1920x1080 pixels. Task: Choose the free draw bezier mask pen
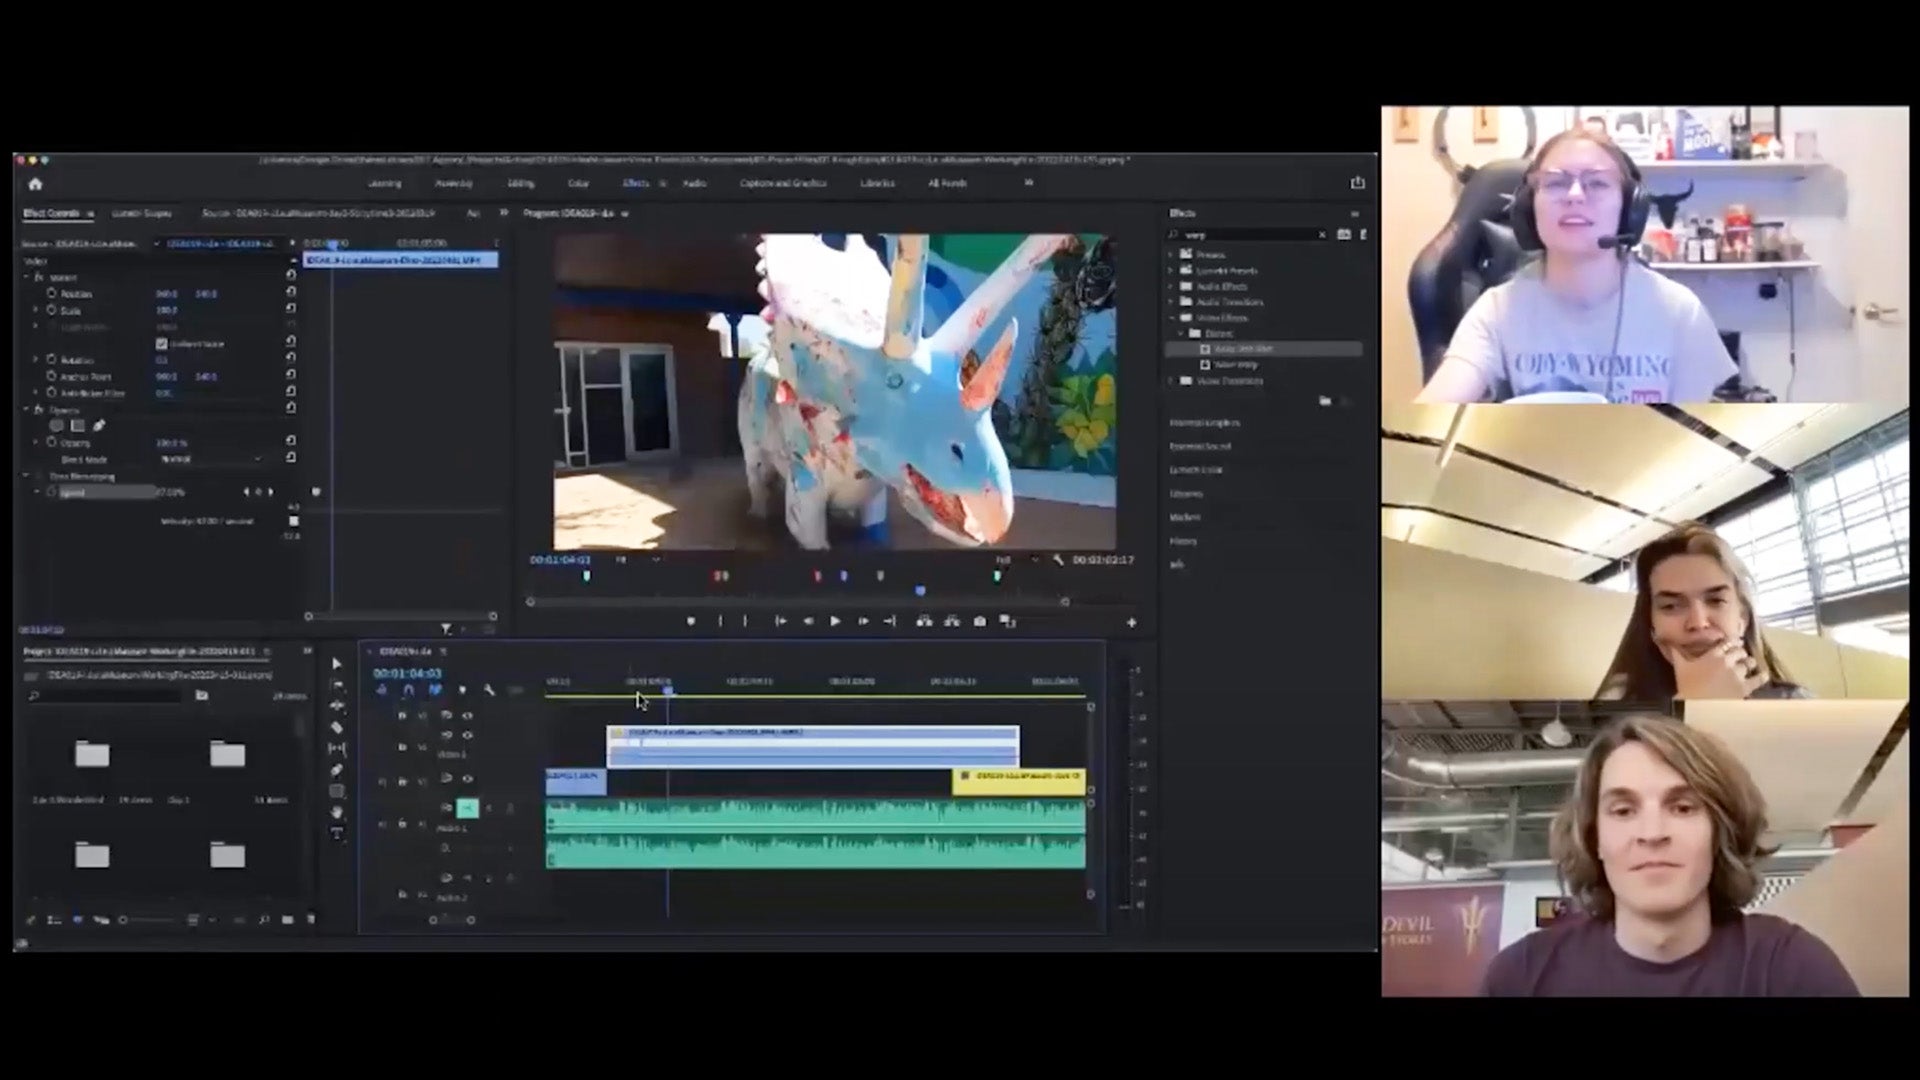tap(99, 426)
